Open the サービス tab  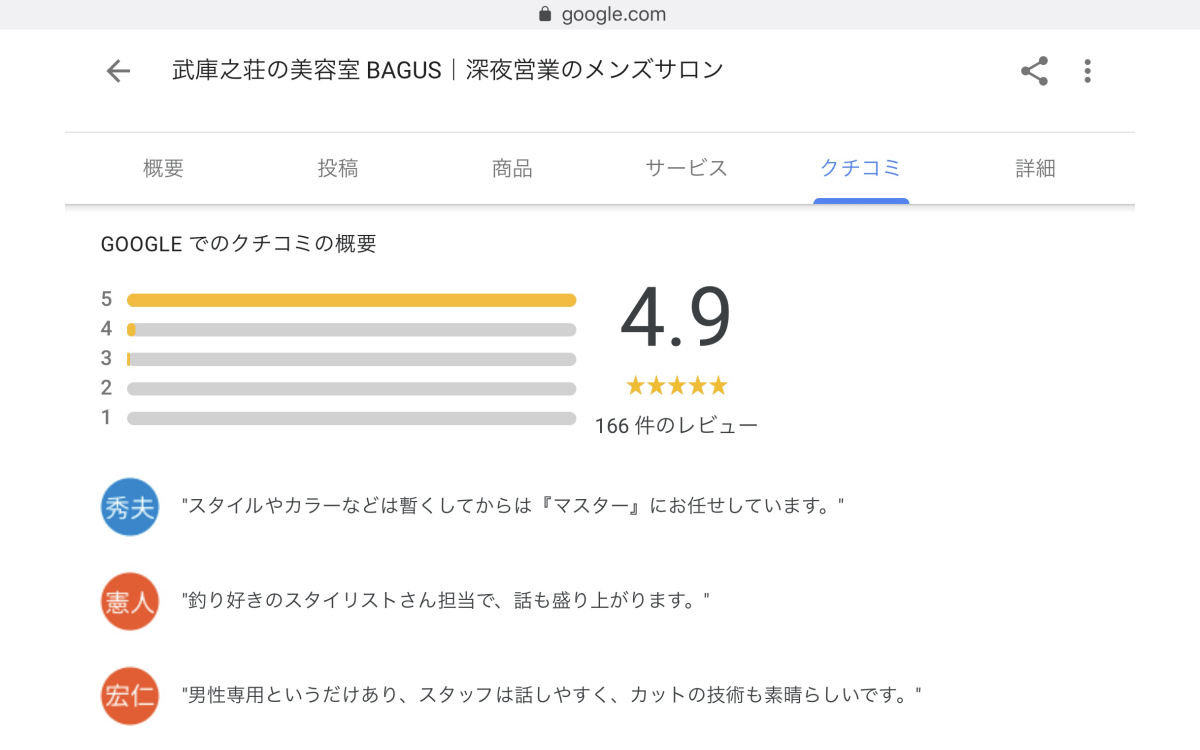tap(687, 169)
